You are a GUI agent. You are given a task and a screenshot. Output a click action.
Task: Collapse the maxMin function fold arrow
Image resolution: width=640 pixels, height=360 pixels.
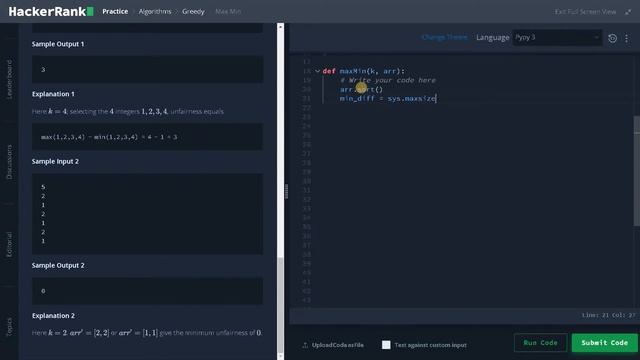318,71
